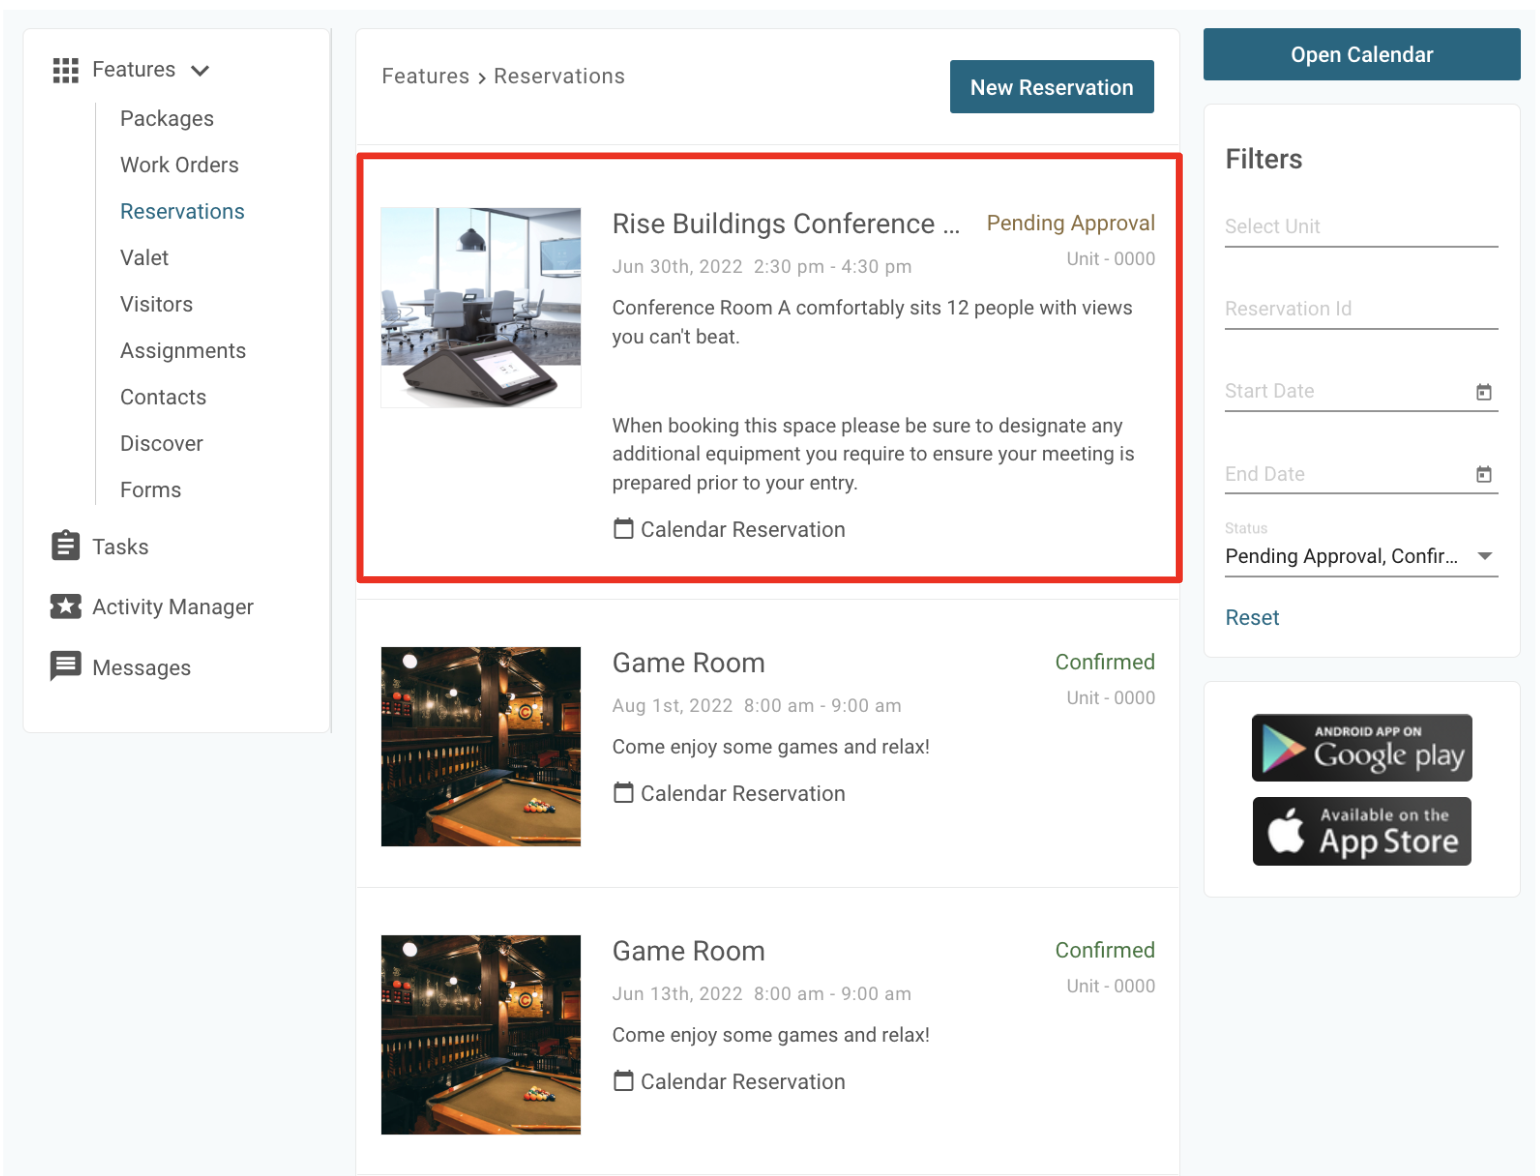The width and height of the screenshot is (1540, 1176).
Task: Click the Tasks clipboard icon
Action: pyautogui.click(x=65, y=546)
